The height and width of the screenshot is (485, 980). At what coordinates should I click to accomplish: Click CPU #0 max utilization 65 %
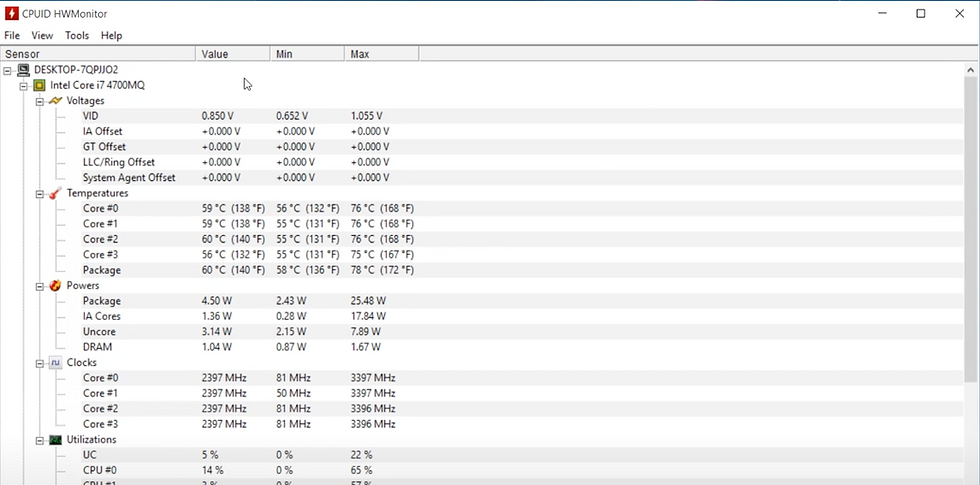(x=361, y=471)
